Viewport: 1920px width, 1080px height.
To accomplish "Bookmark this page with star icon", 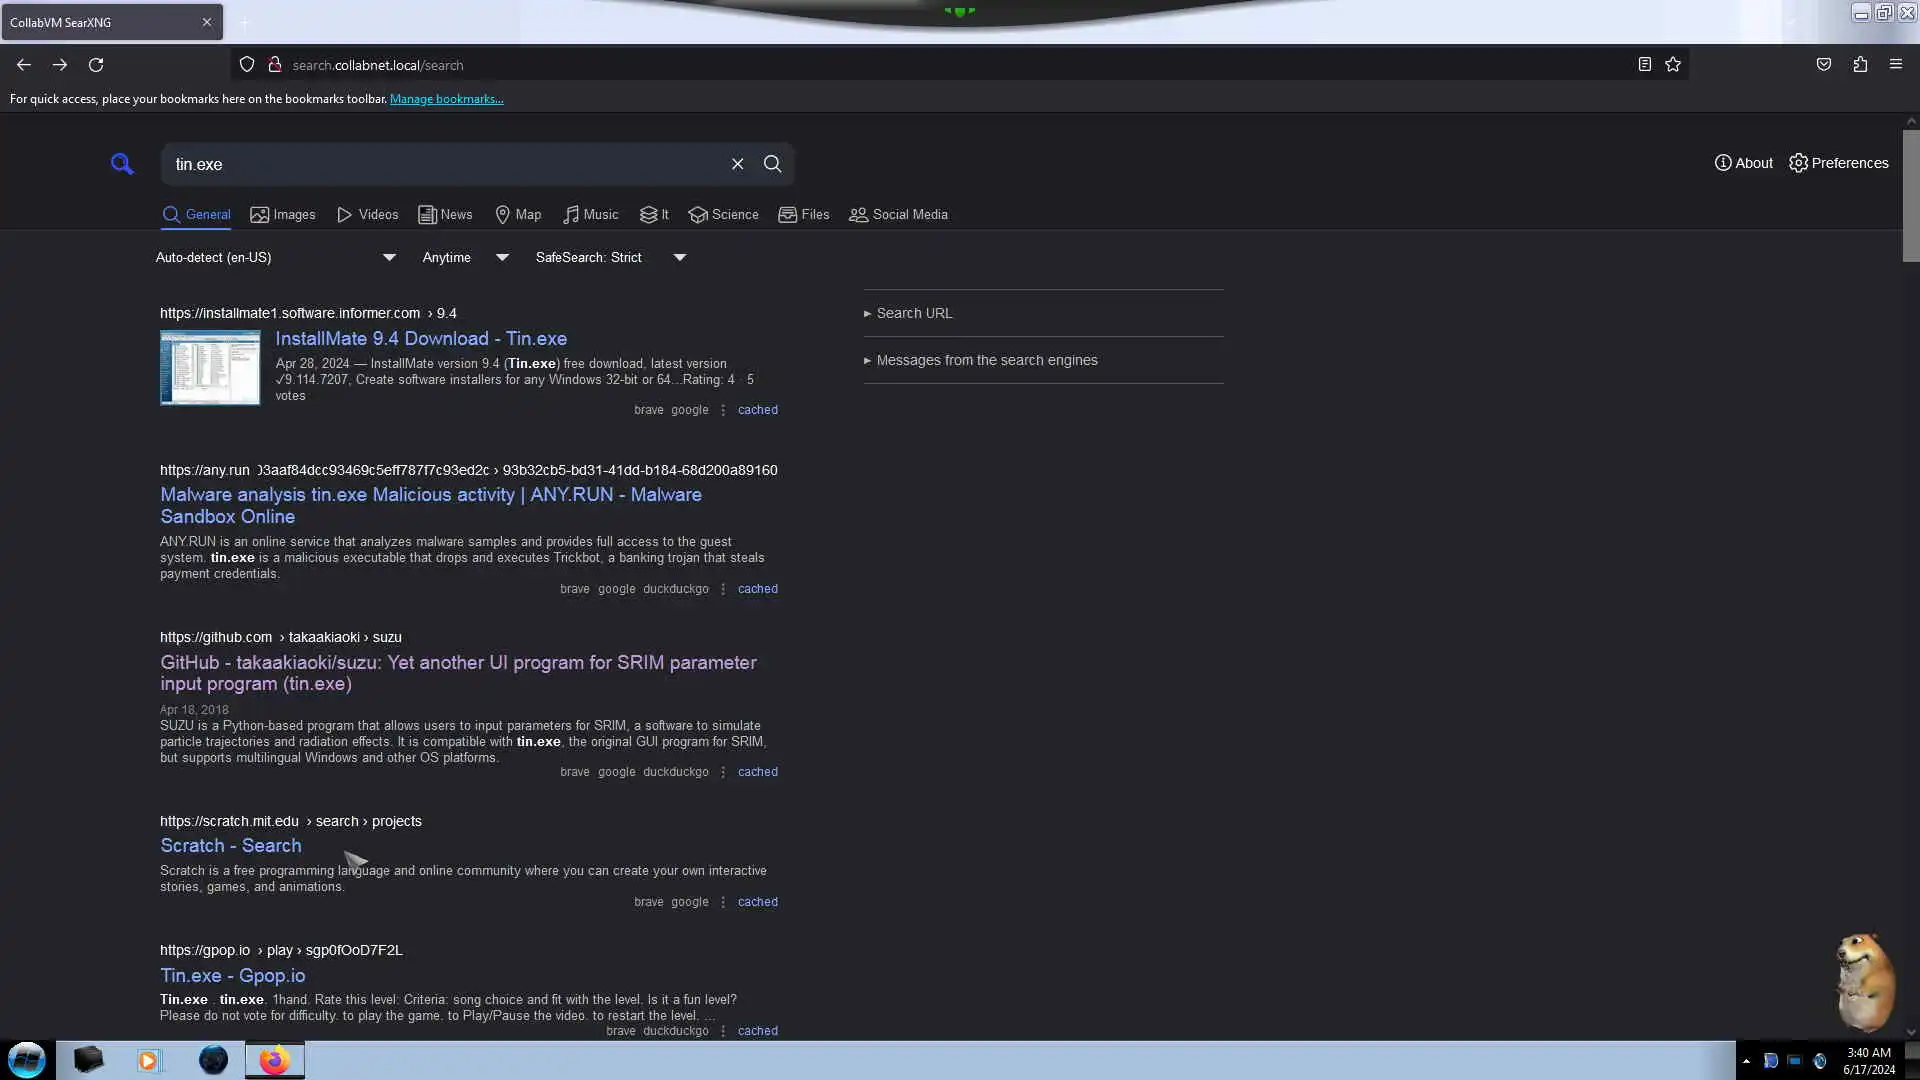I will [1673, 65].
